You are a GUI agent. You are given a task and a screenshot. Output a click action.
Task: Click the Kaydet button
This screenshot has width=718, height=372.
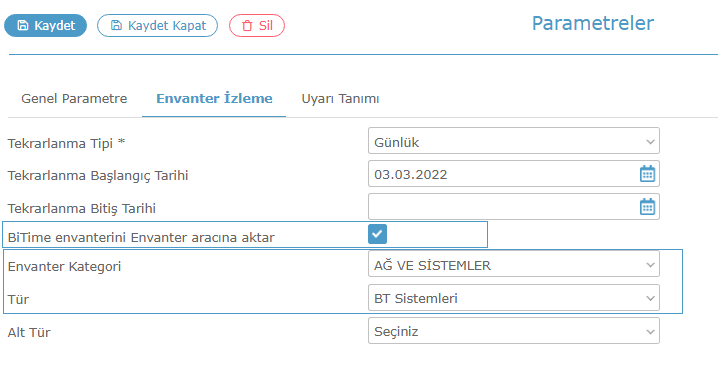[45, 25]
